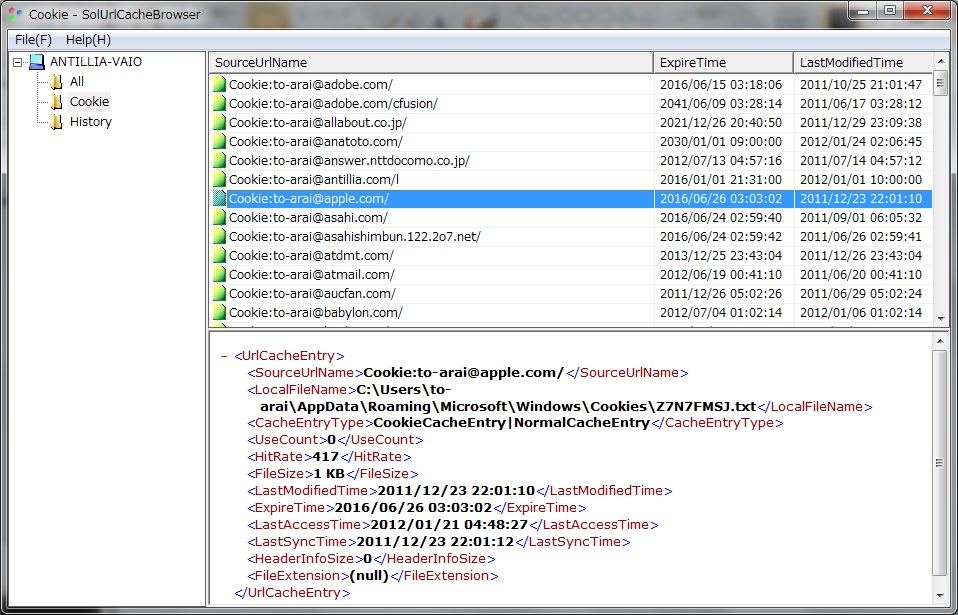958x615 pixels.
Task: Click ExpireTime cell 2041/06/09 03:28:14
Action: (721, 104)
